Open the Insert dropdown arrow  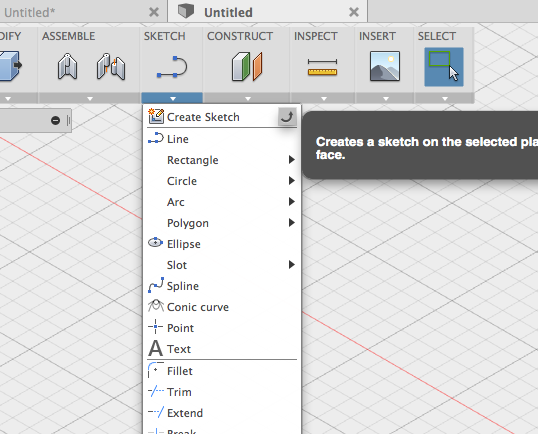pyautogui.click(x=386, y=98)
